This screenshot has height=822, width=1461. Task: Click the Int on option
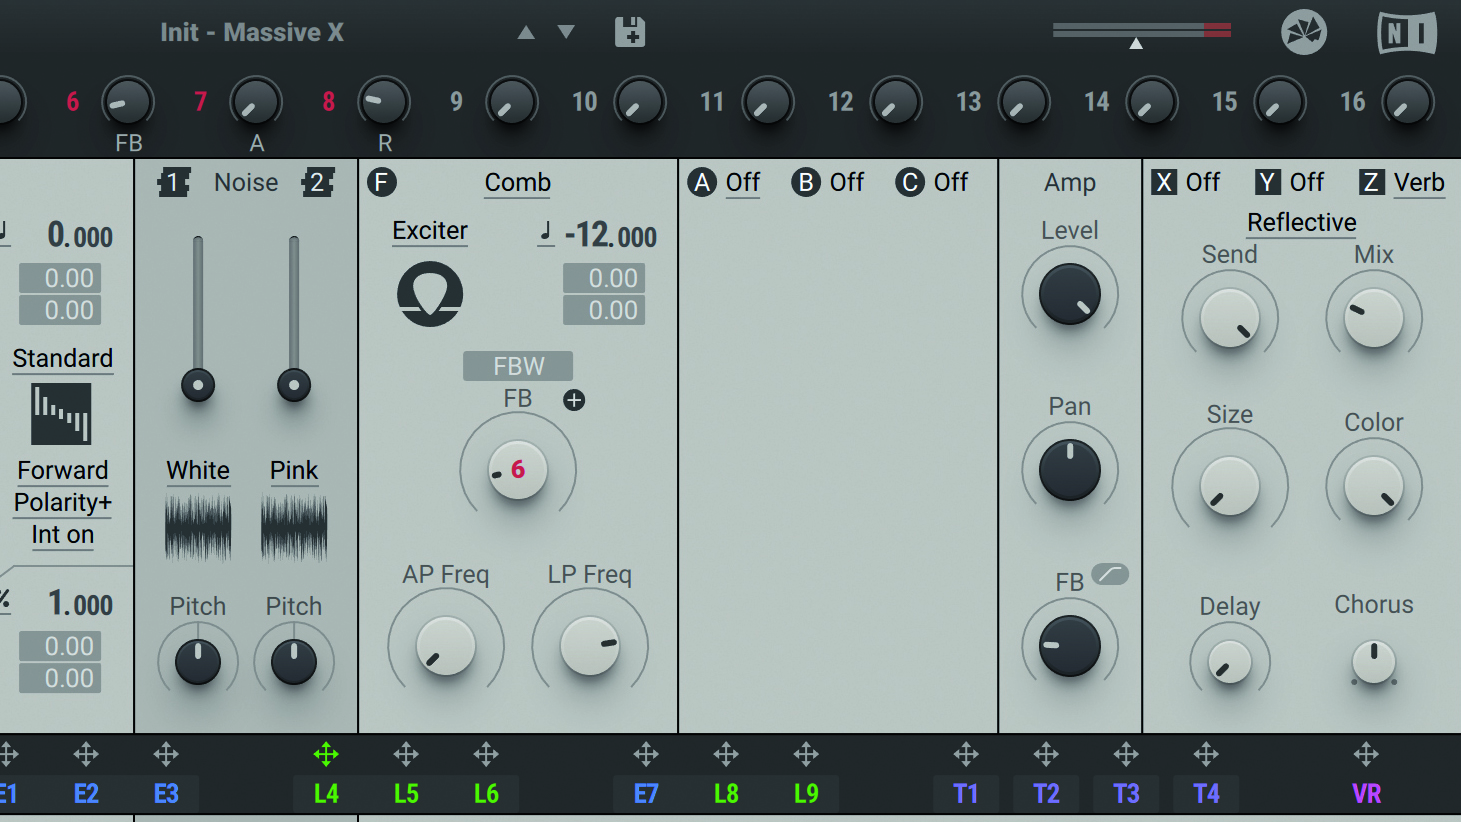(62, 535)
